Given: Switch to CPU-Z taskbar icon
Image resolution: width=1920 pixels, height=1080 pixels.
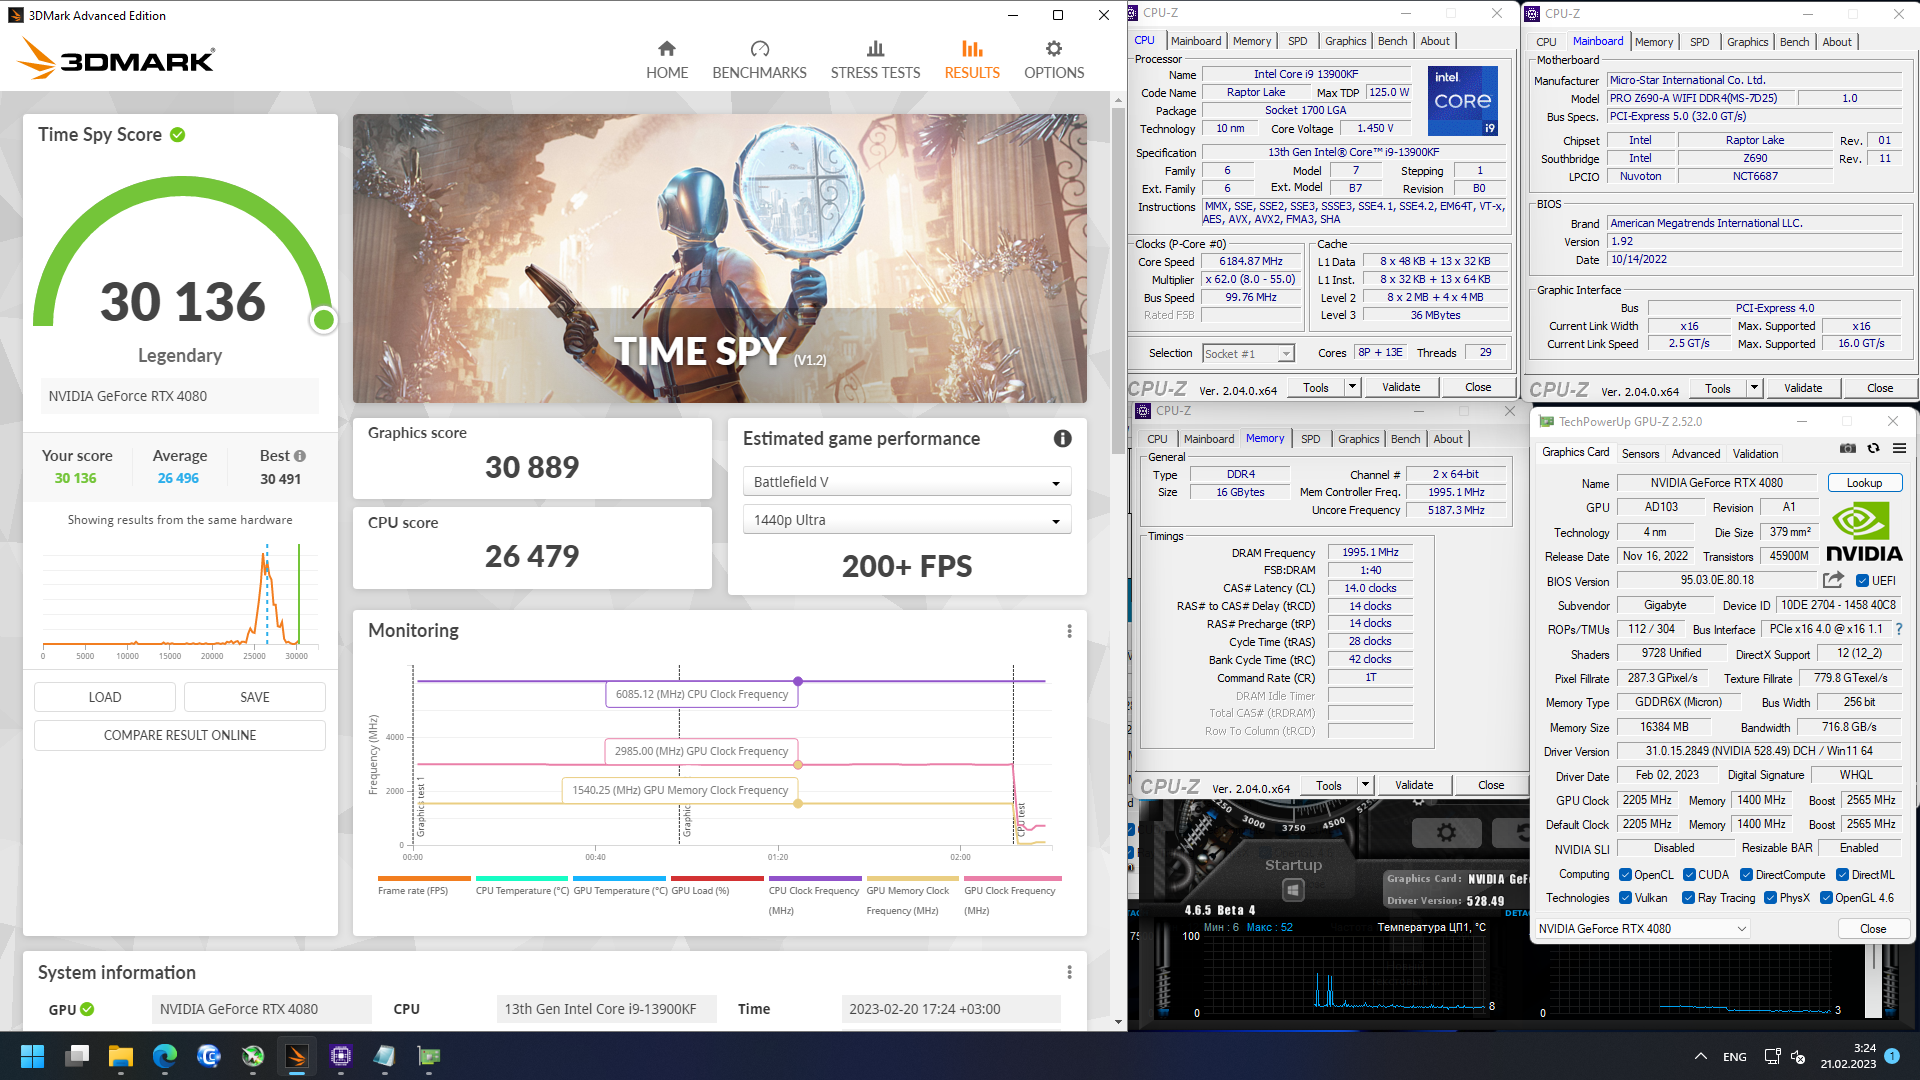Looking at the screenshot, I should coord(341,1056).
